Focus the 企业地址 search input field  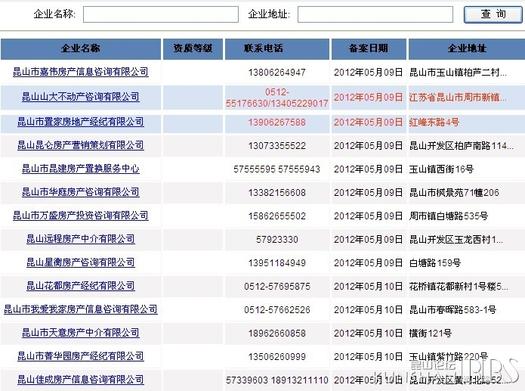coord(375,14)
